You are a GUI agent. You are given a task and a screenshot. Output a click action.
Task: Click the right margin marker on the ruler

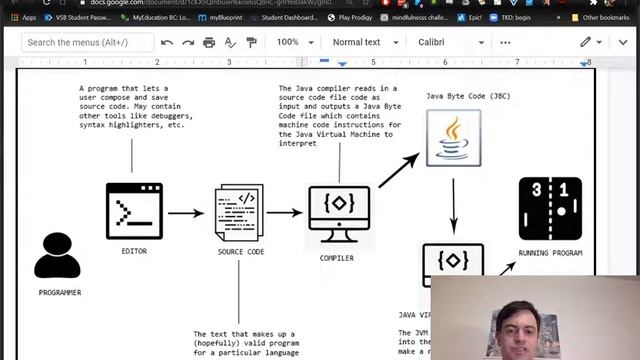pos(584,63)
